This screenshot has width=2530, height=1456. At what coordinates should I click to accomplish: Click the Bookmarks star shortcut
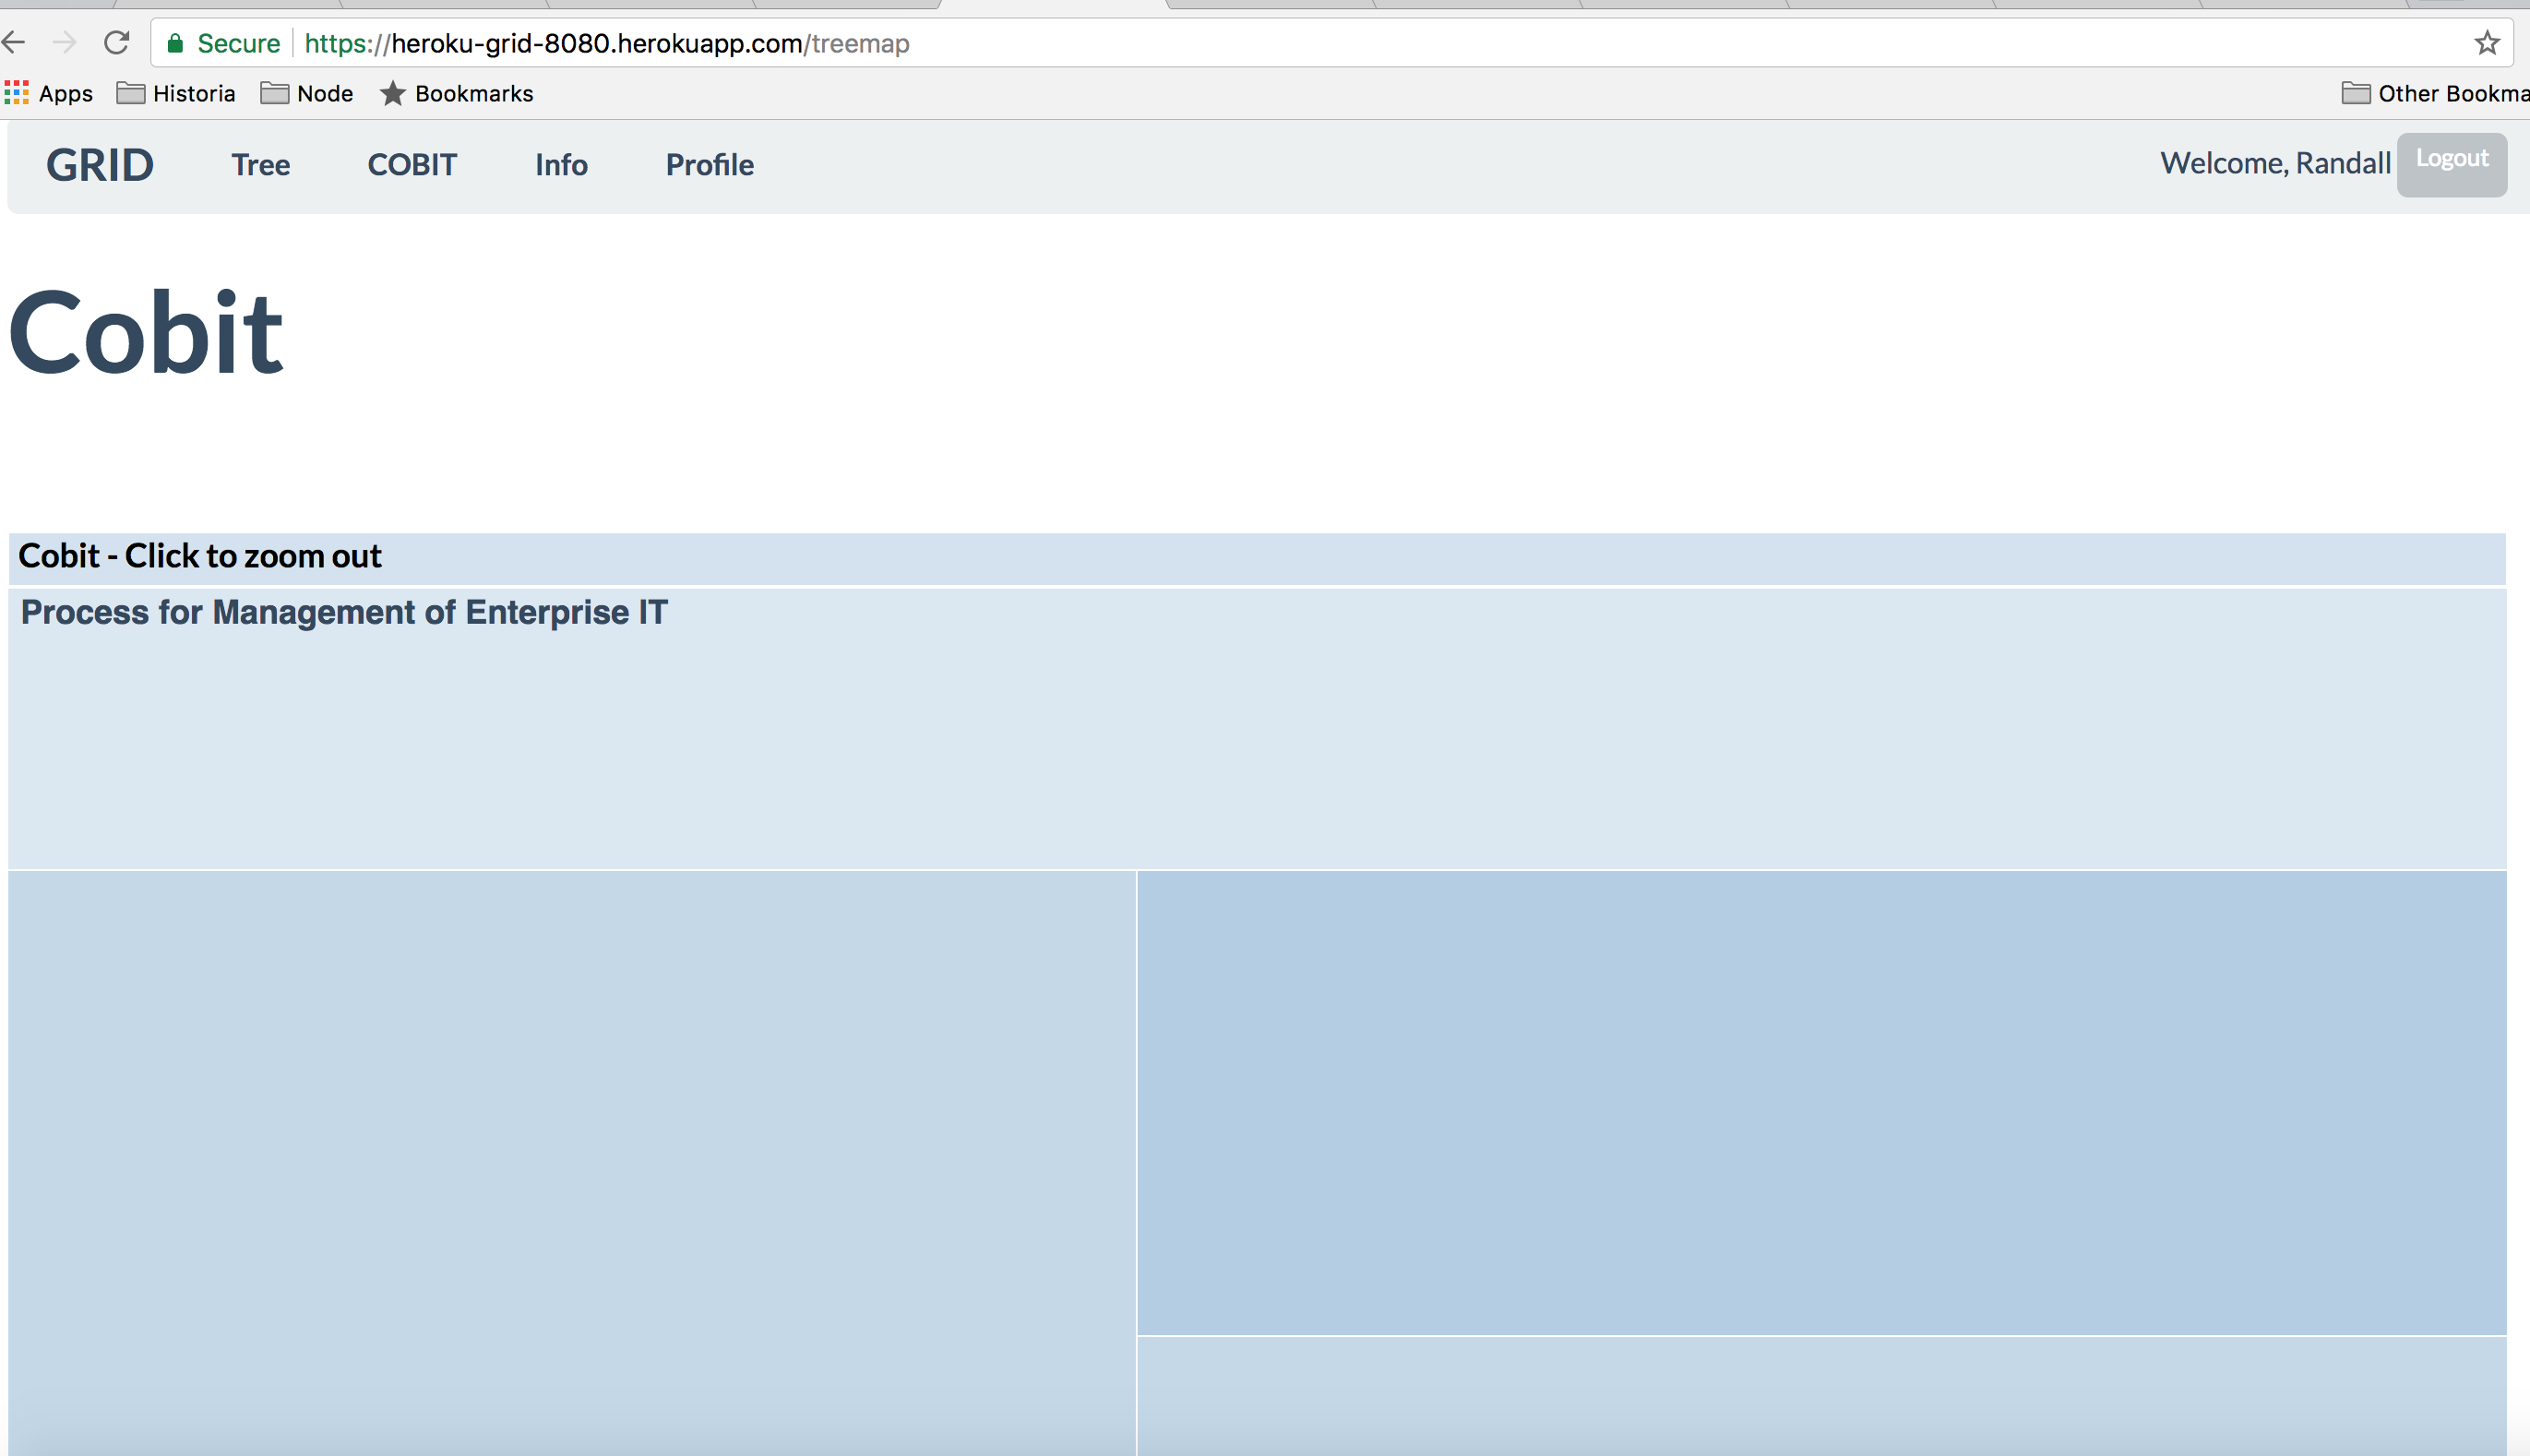[x=456, y=93]
